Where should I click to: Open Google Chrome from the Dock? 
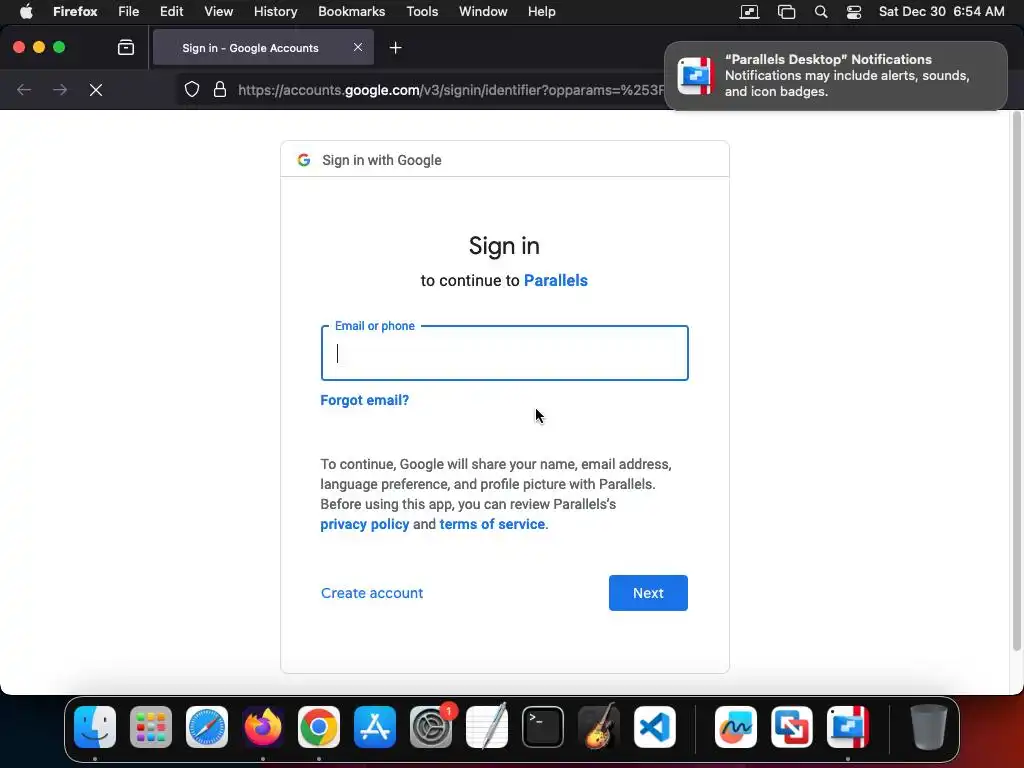point(319,727)
